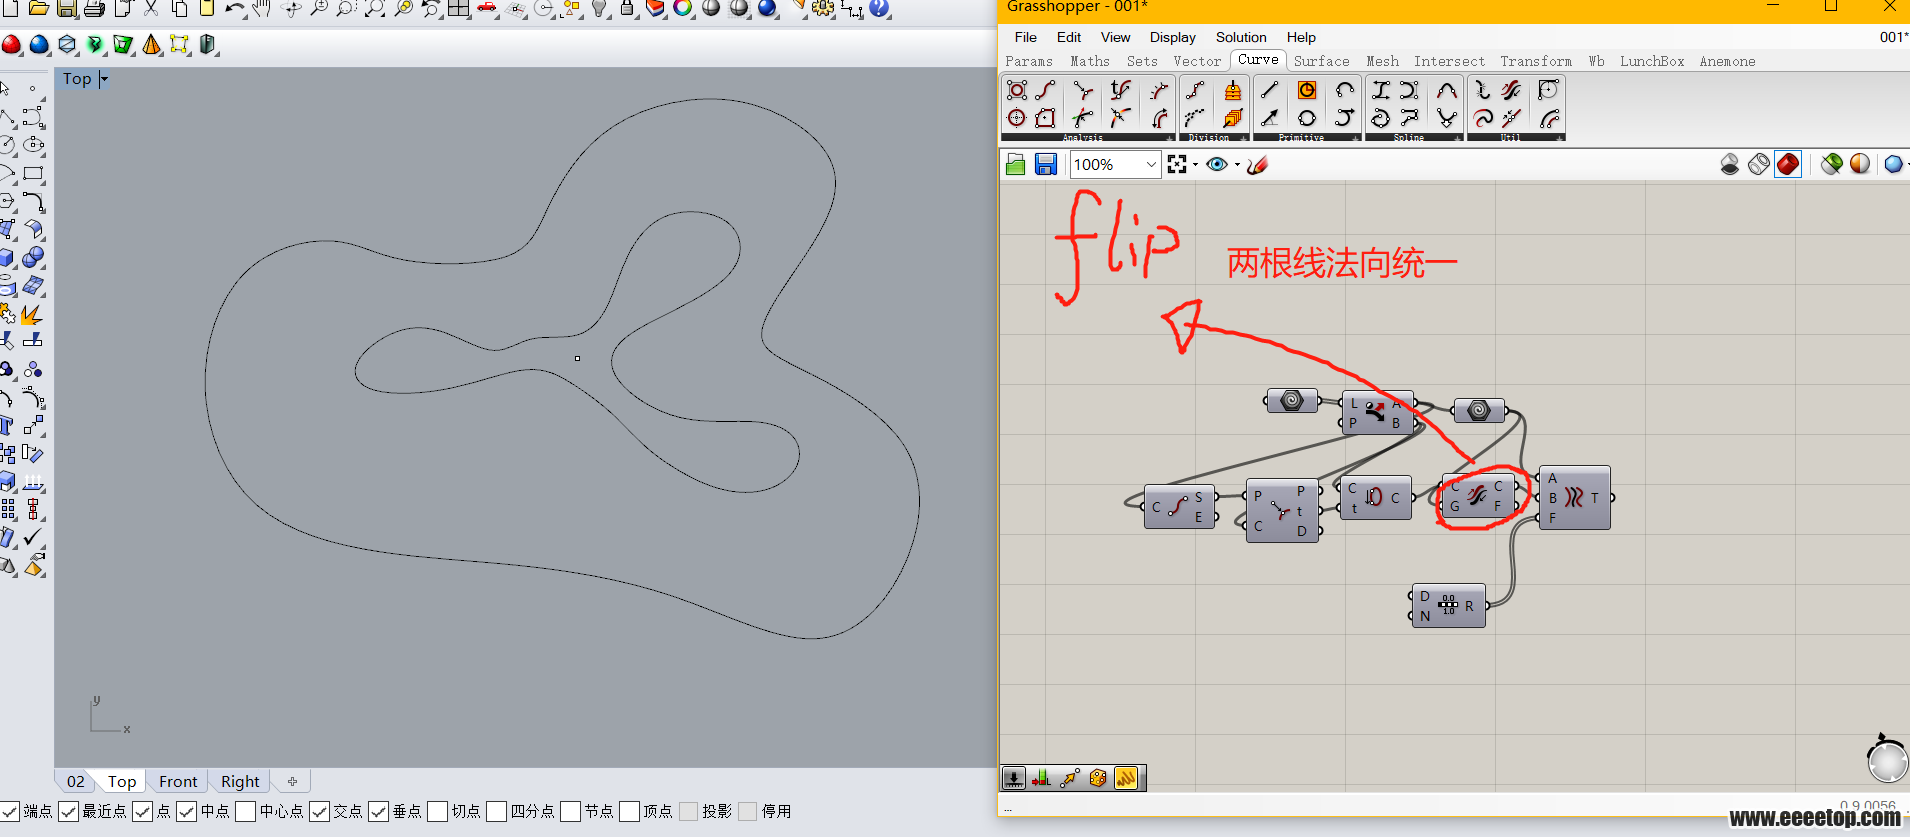Image resolution: width=1910 pixels, height=837 pixels.
Task: Enable the 切点 osnap checkbox
Action: (x=438, y=811)
